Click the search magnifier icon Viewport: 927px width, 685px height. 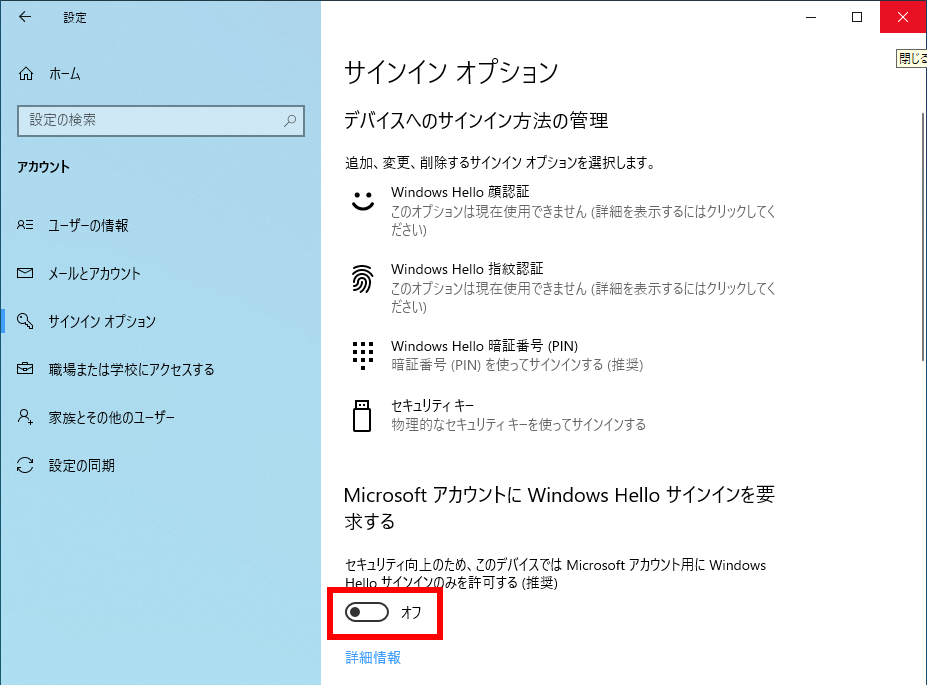[x=290, y=121]
